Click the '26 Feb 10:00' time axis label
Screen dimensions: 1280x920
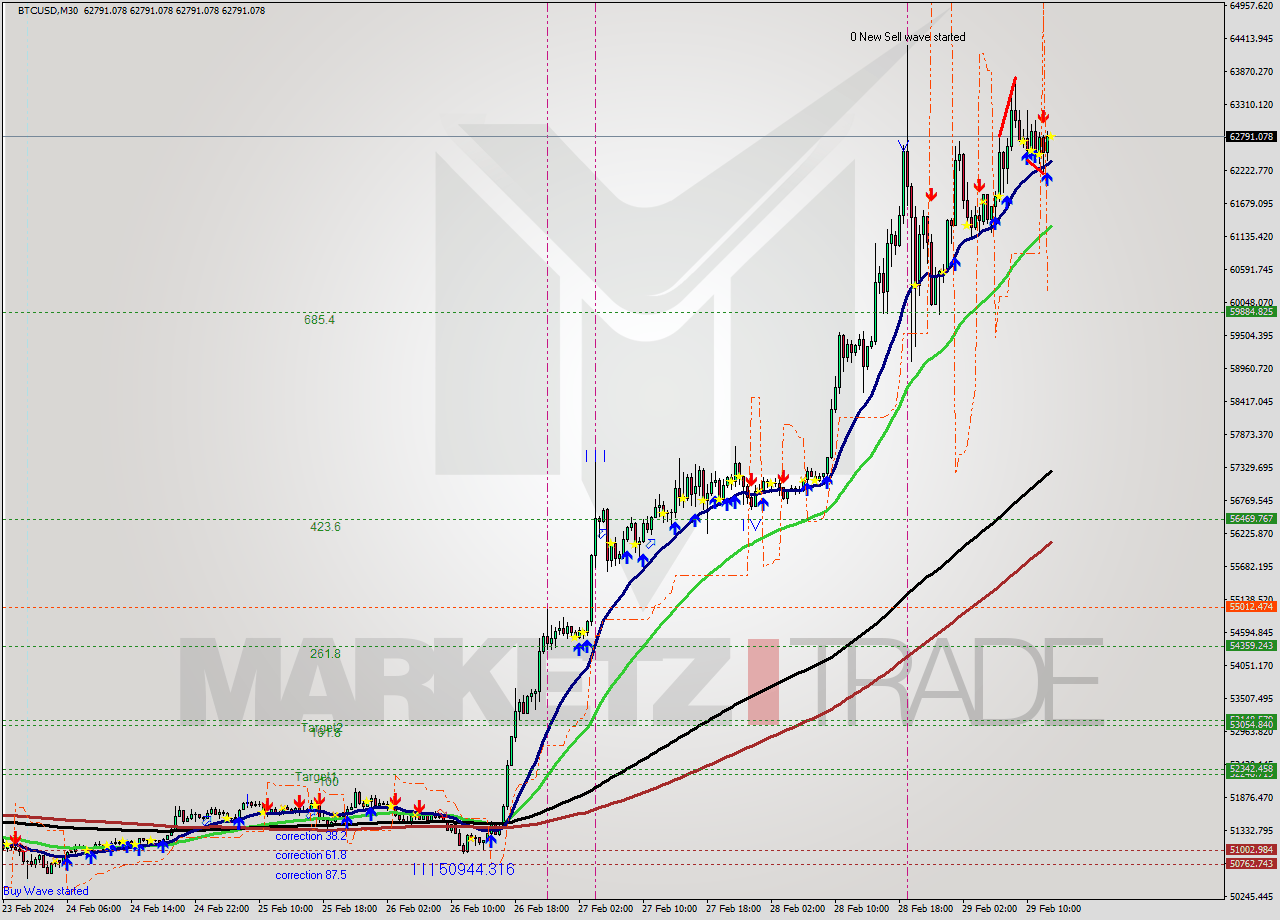(x=477, y=909)
